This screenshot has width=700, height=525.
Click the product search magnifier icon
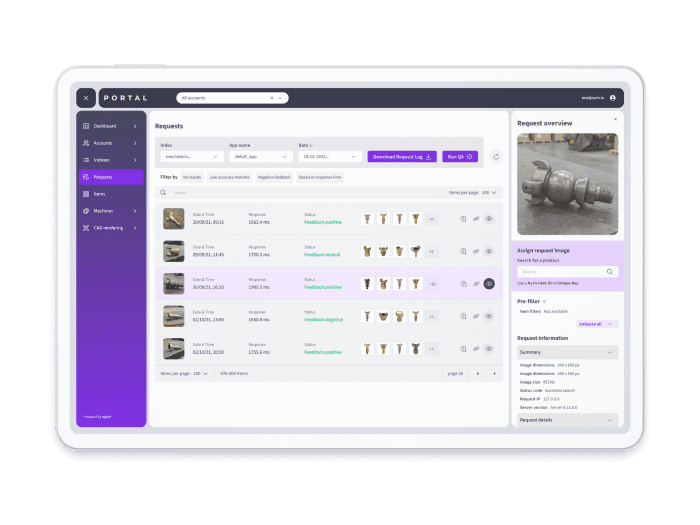tap(610, 272)
